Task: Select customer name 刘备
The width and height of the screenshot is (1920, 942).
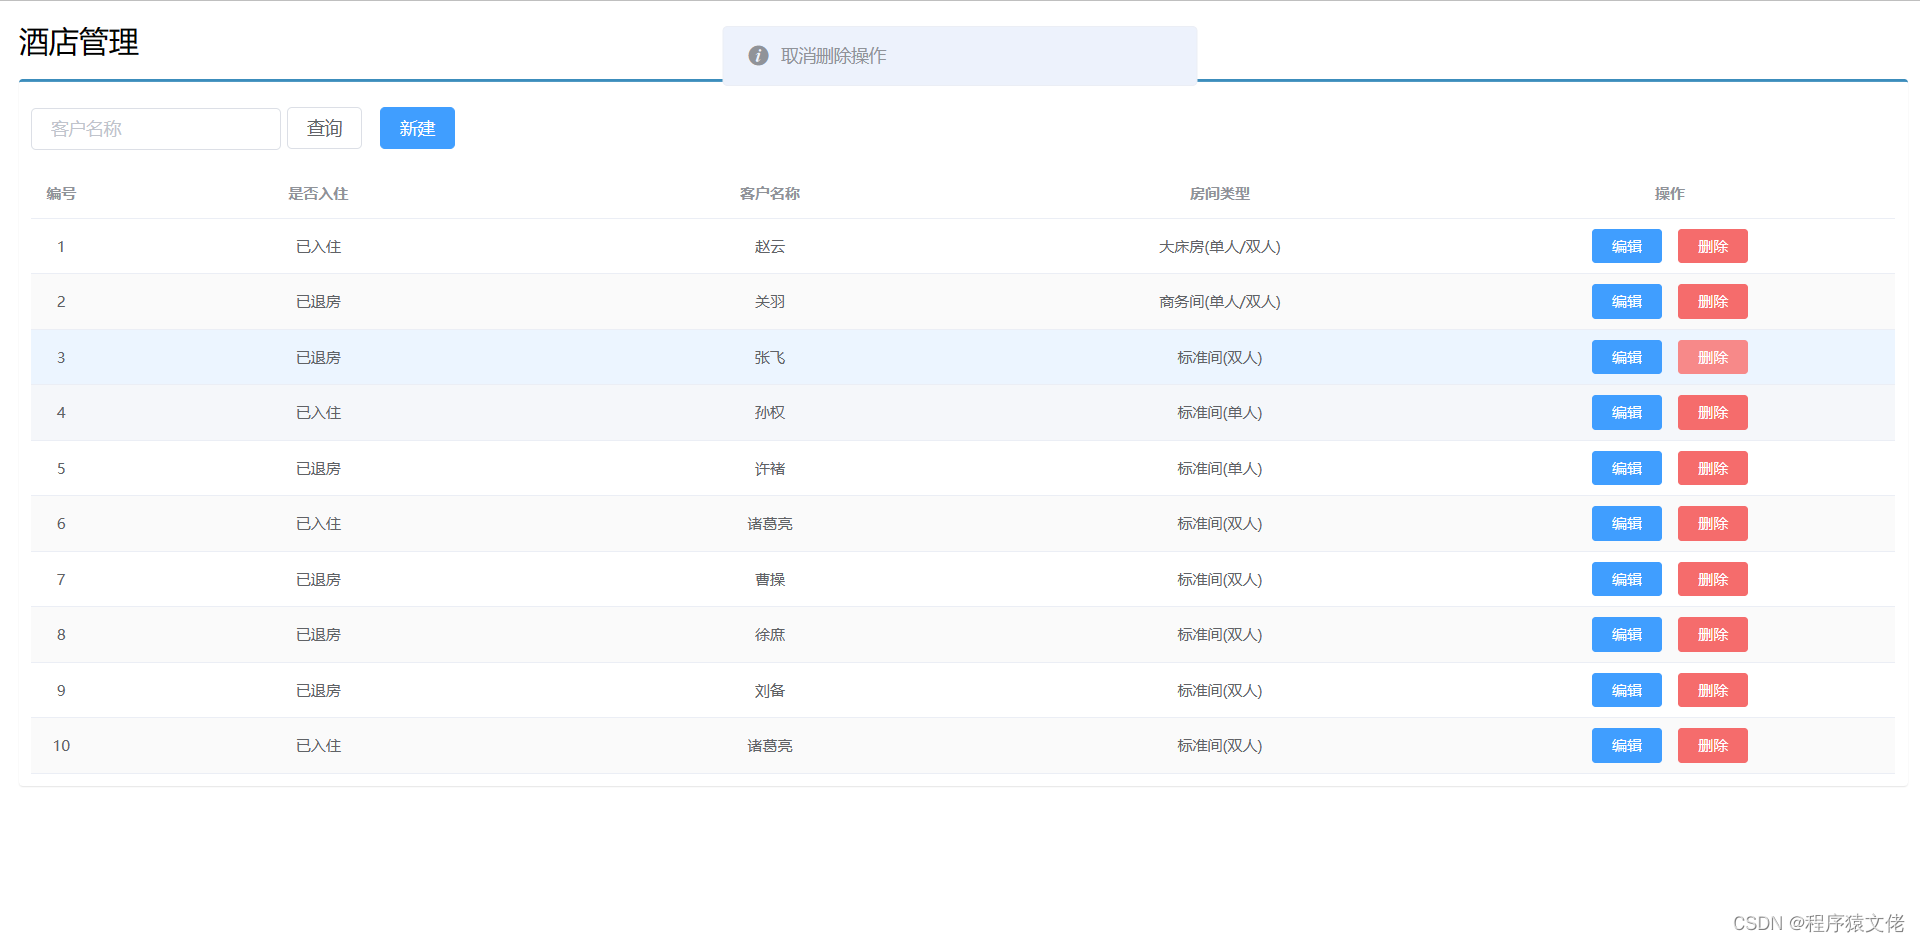Action: (769, 691)
